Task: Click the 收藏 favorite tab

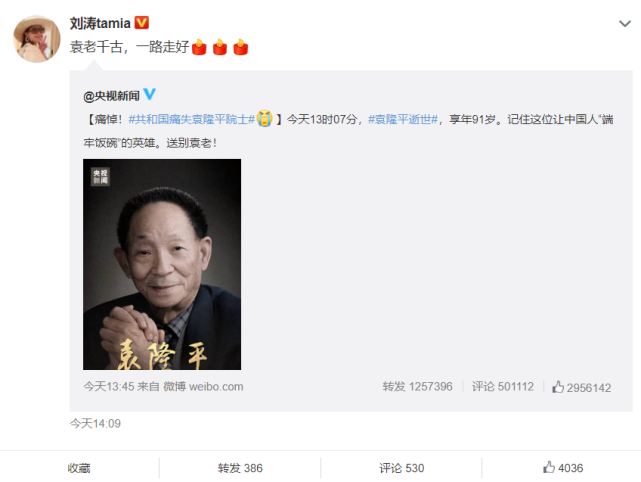Action: point(79,468)
